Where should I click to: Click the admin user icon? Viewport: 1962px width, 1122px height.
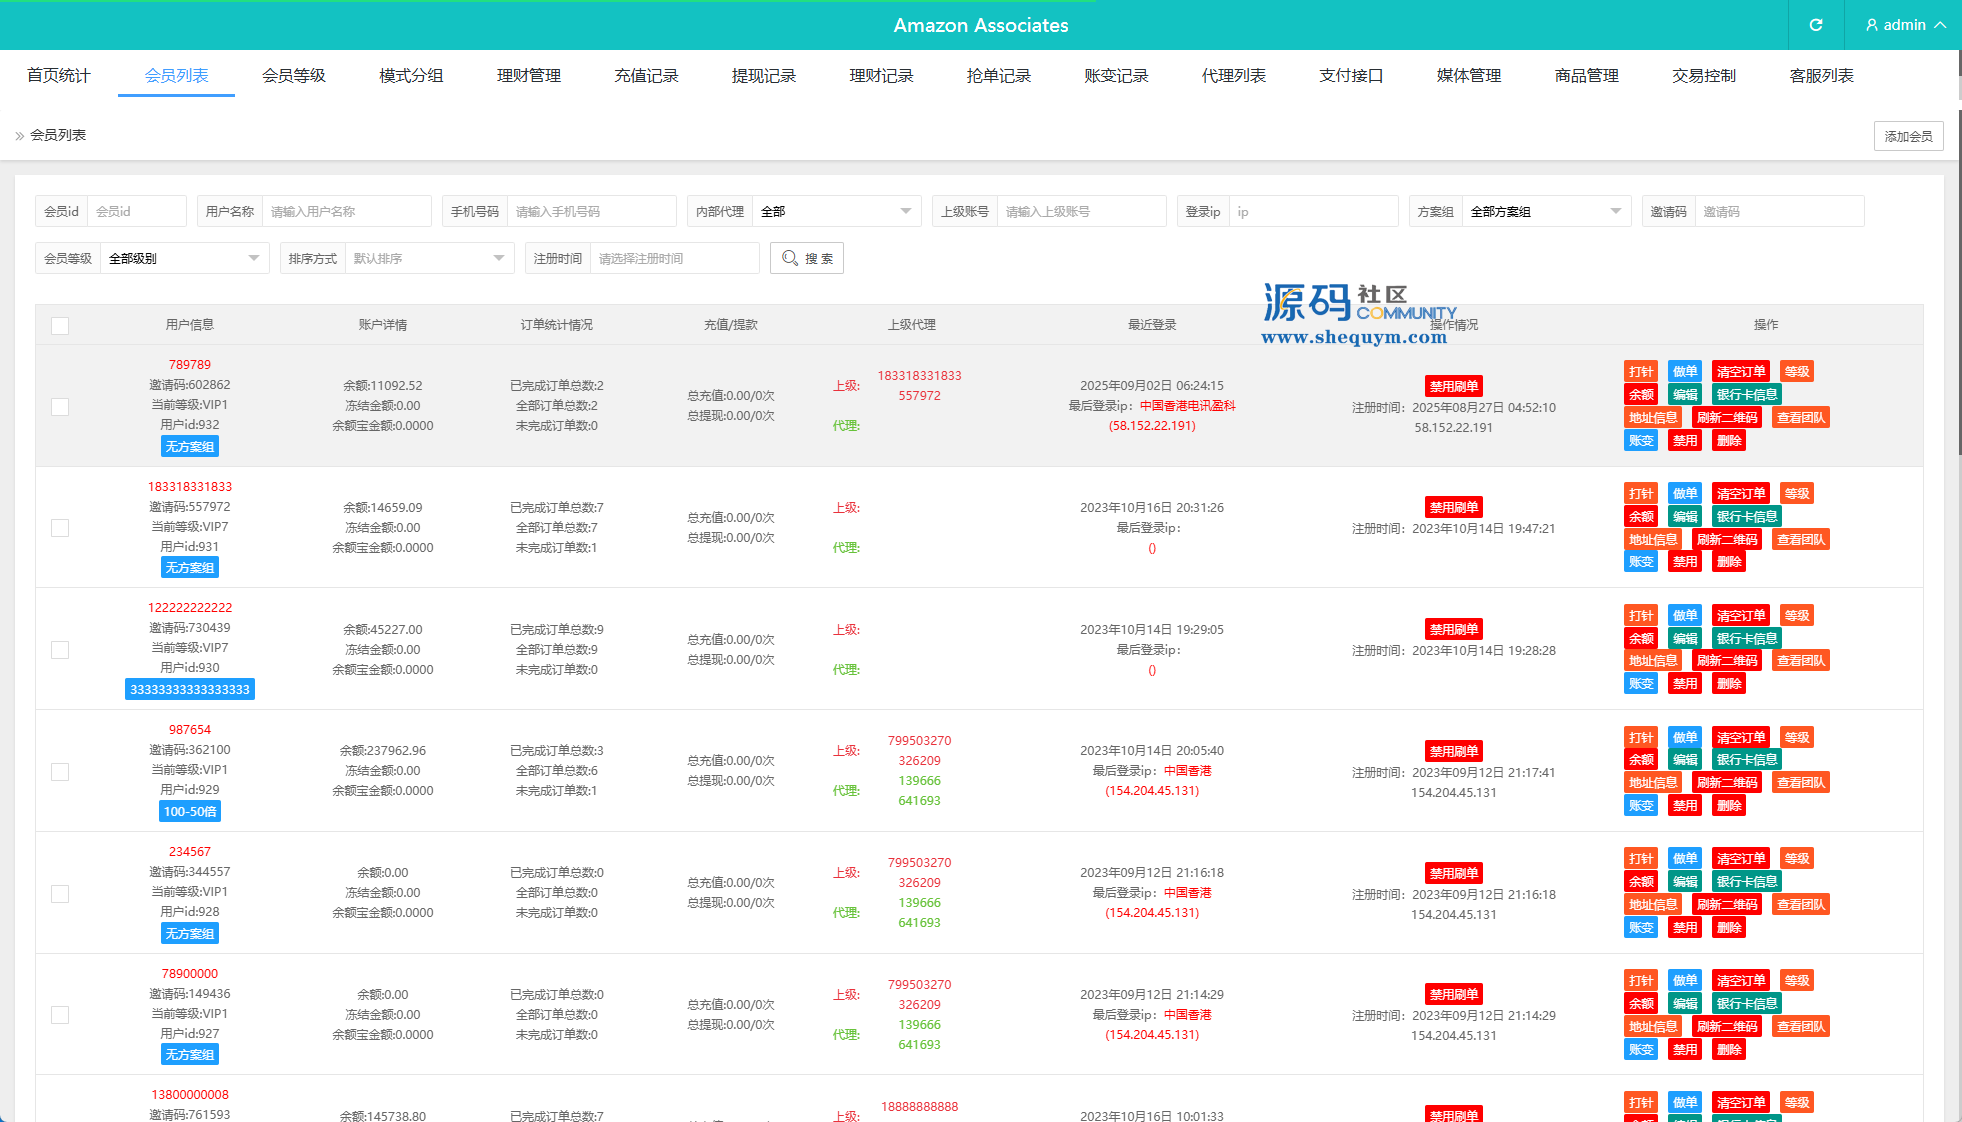(x=1872, y=25)
